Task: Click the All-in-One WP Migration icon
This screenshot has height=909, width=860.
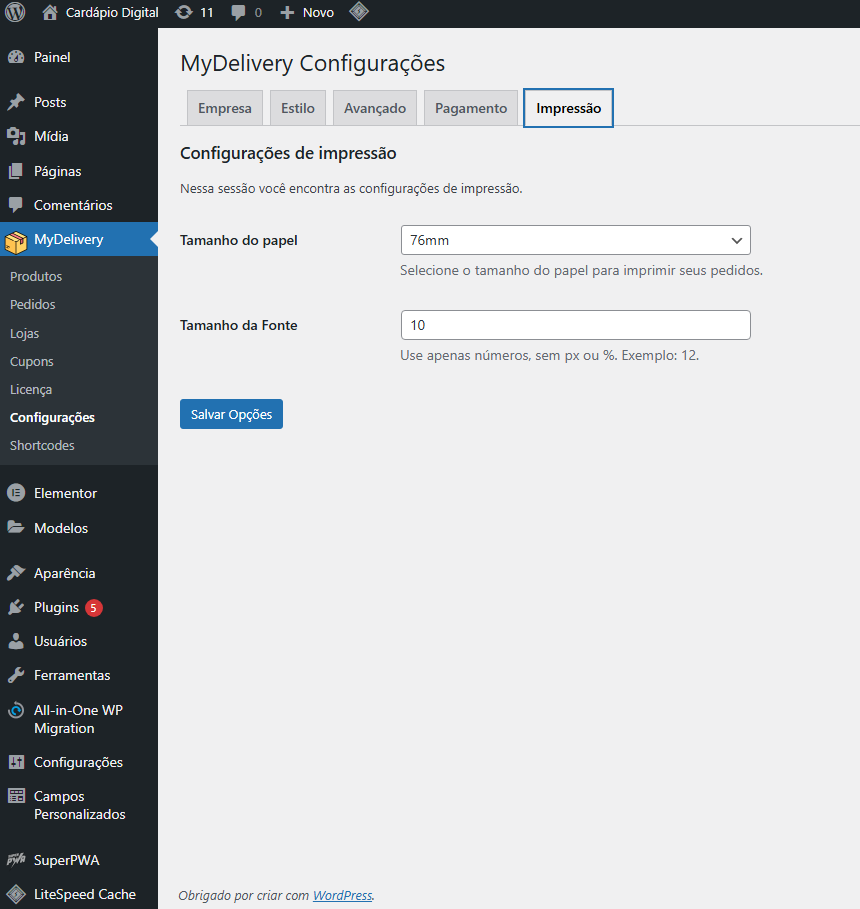Action: point(16,711)
